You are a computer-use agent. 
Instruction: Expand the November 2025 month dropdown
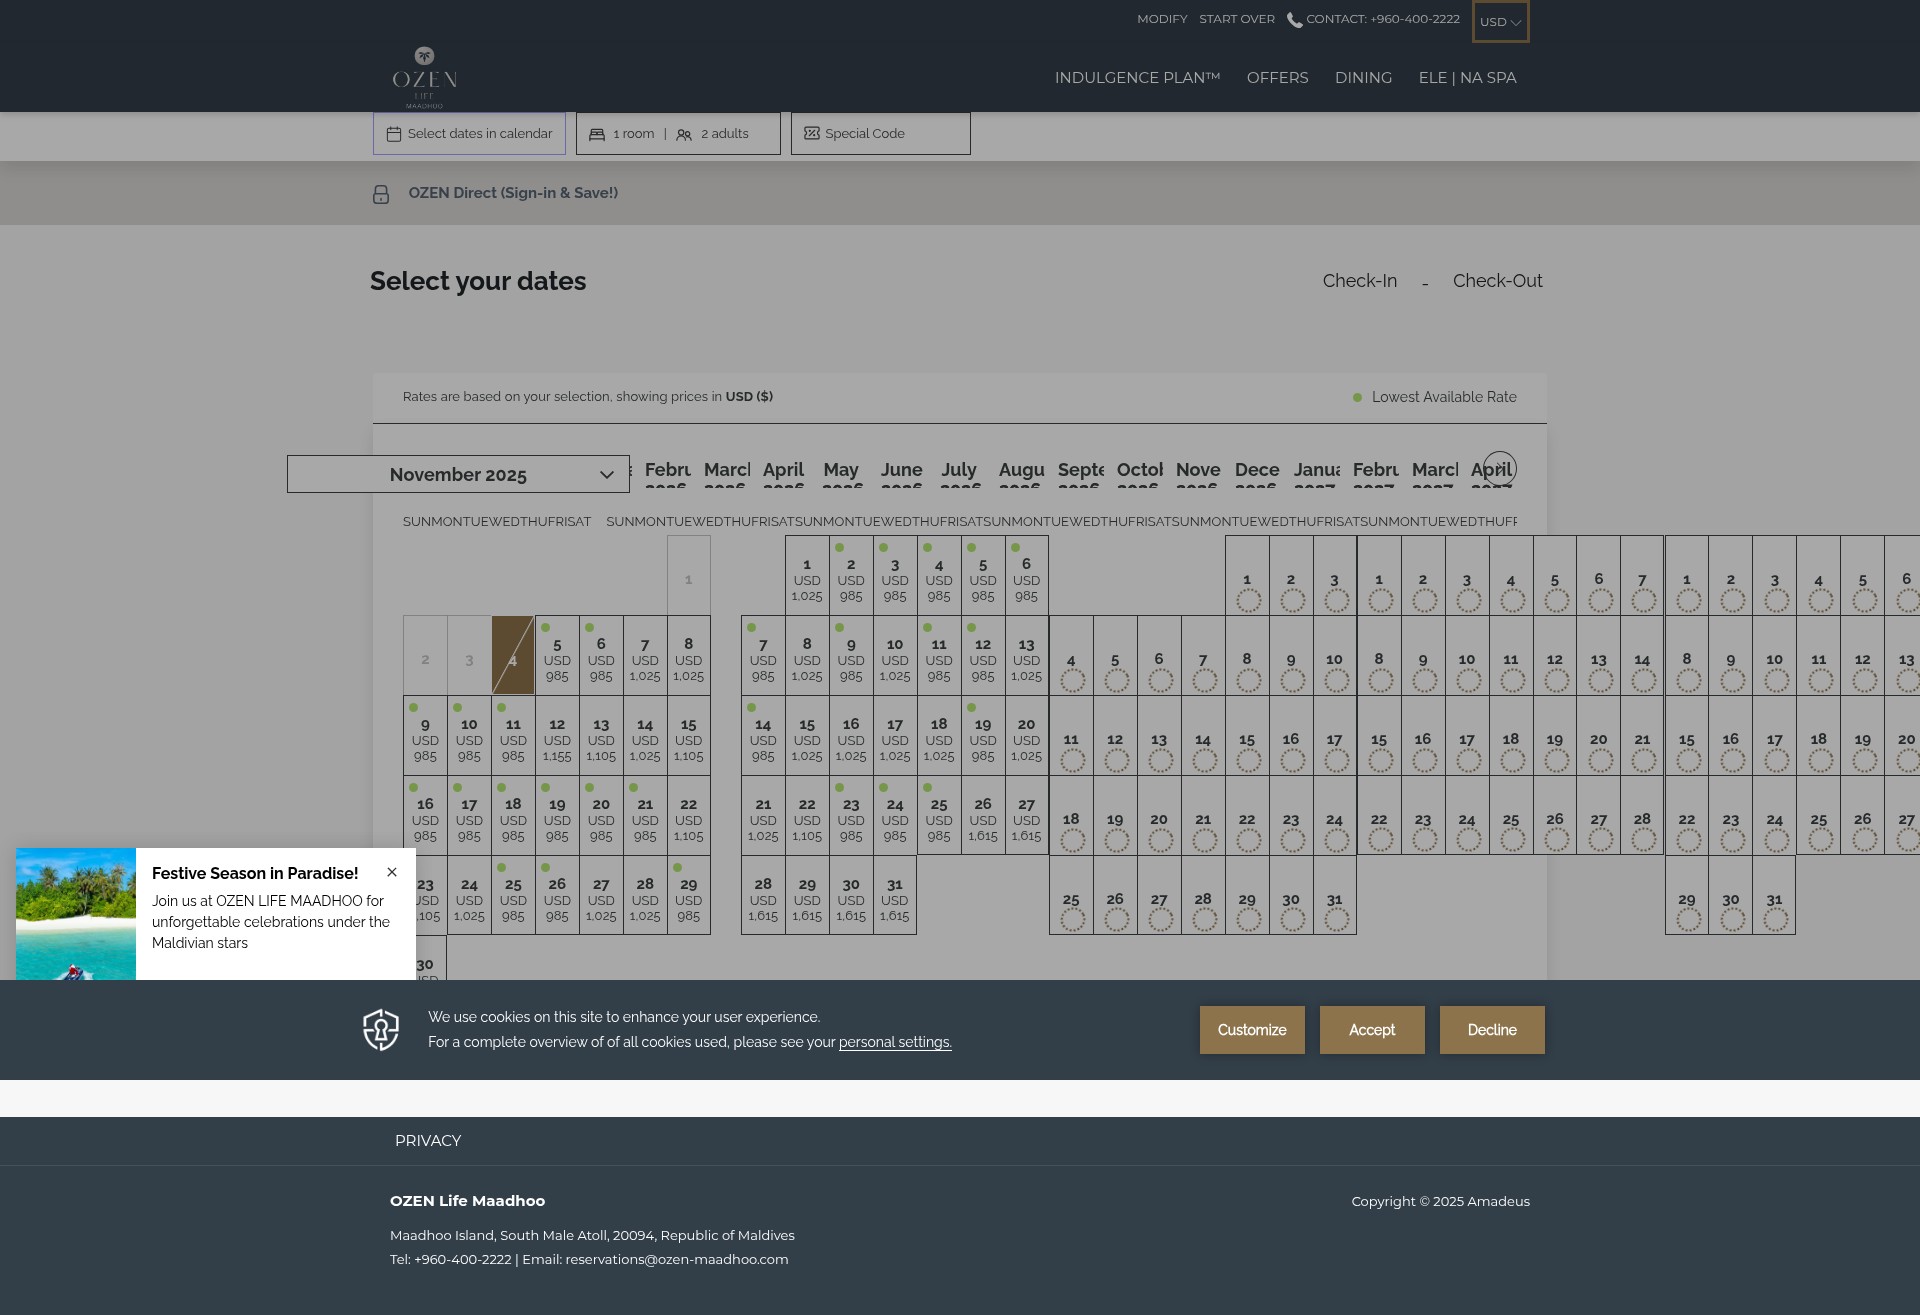(x=458, y=474)
